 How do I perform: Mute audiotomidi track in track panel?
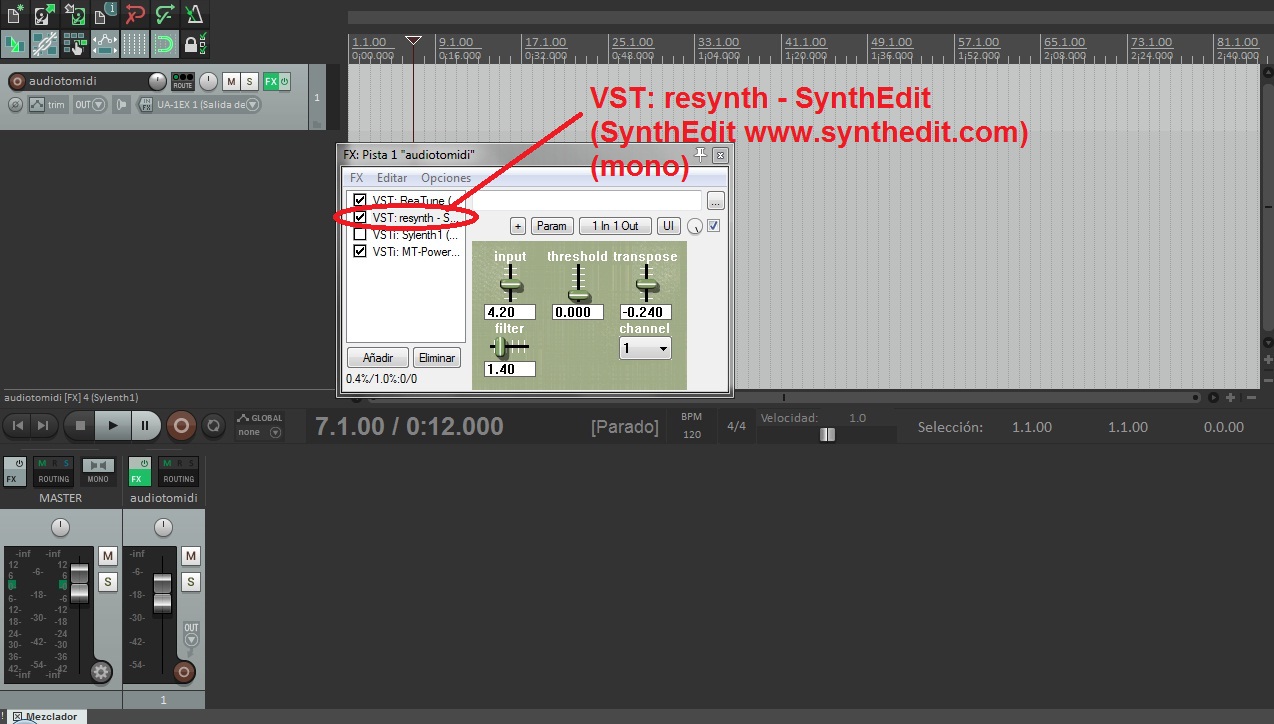click(x=231, y=82)
